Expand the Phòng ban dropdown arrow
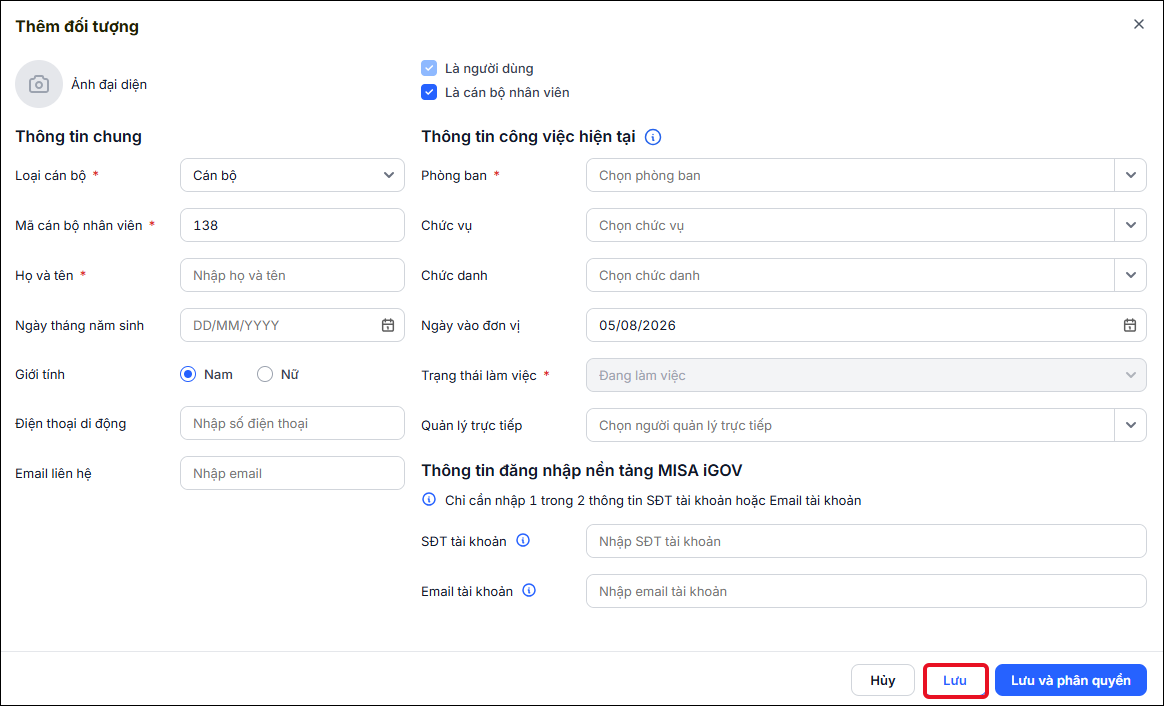Image resolution: width=1164 pixels, height=706 pixels. point(1130,175)
